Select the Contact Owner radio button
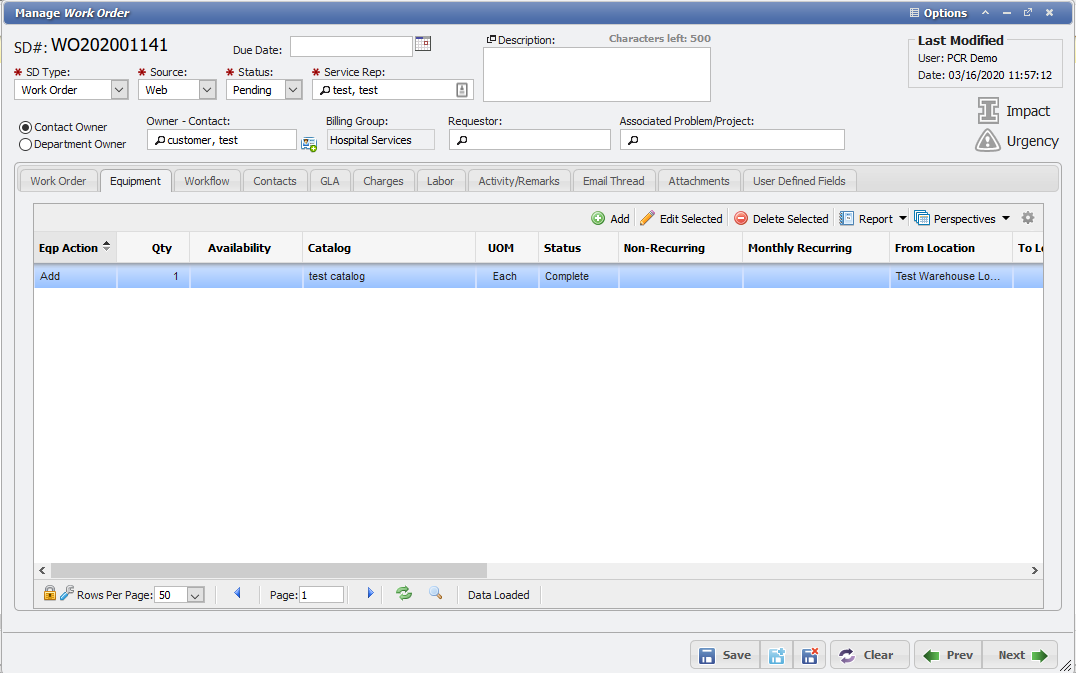The image size is (1076, 673). 25,126
